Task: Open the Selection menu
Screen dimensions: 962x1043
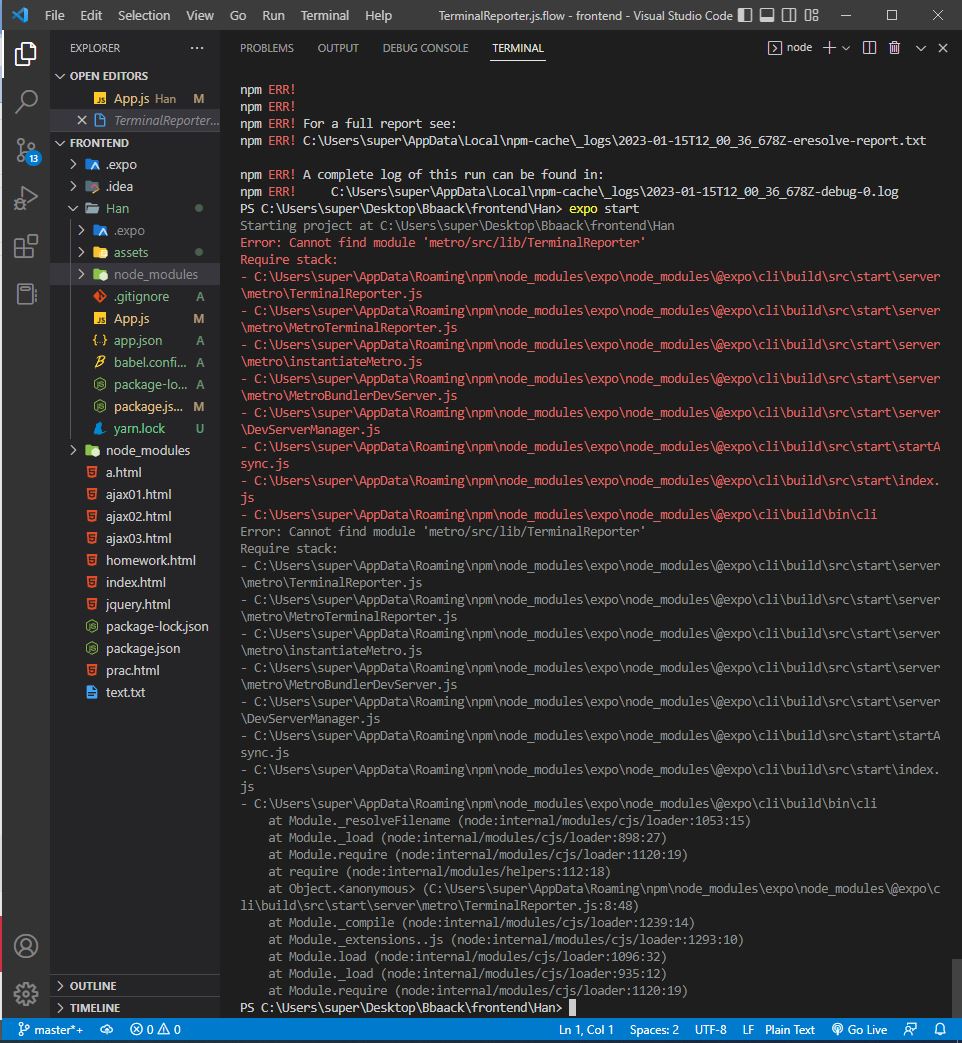Action: [x=144, y=15]
